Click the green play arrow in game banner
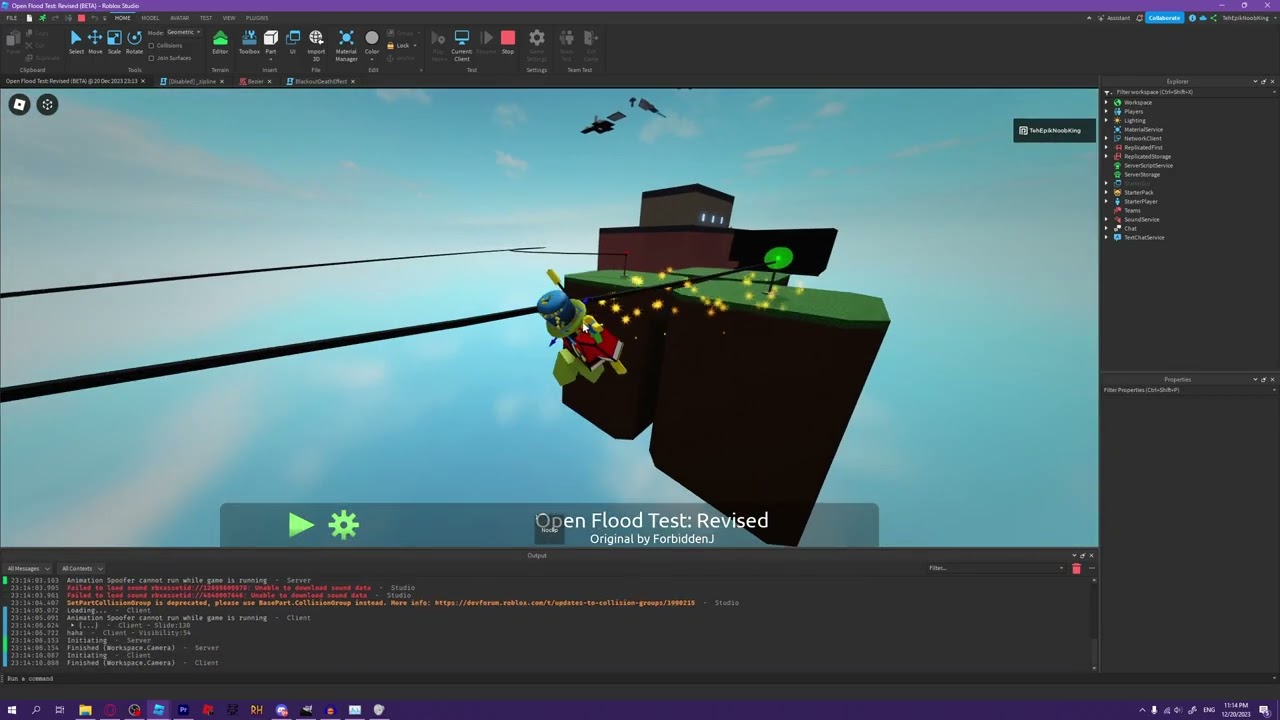1280x720 pixels. 301,525
